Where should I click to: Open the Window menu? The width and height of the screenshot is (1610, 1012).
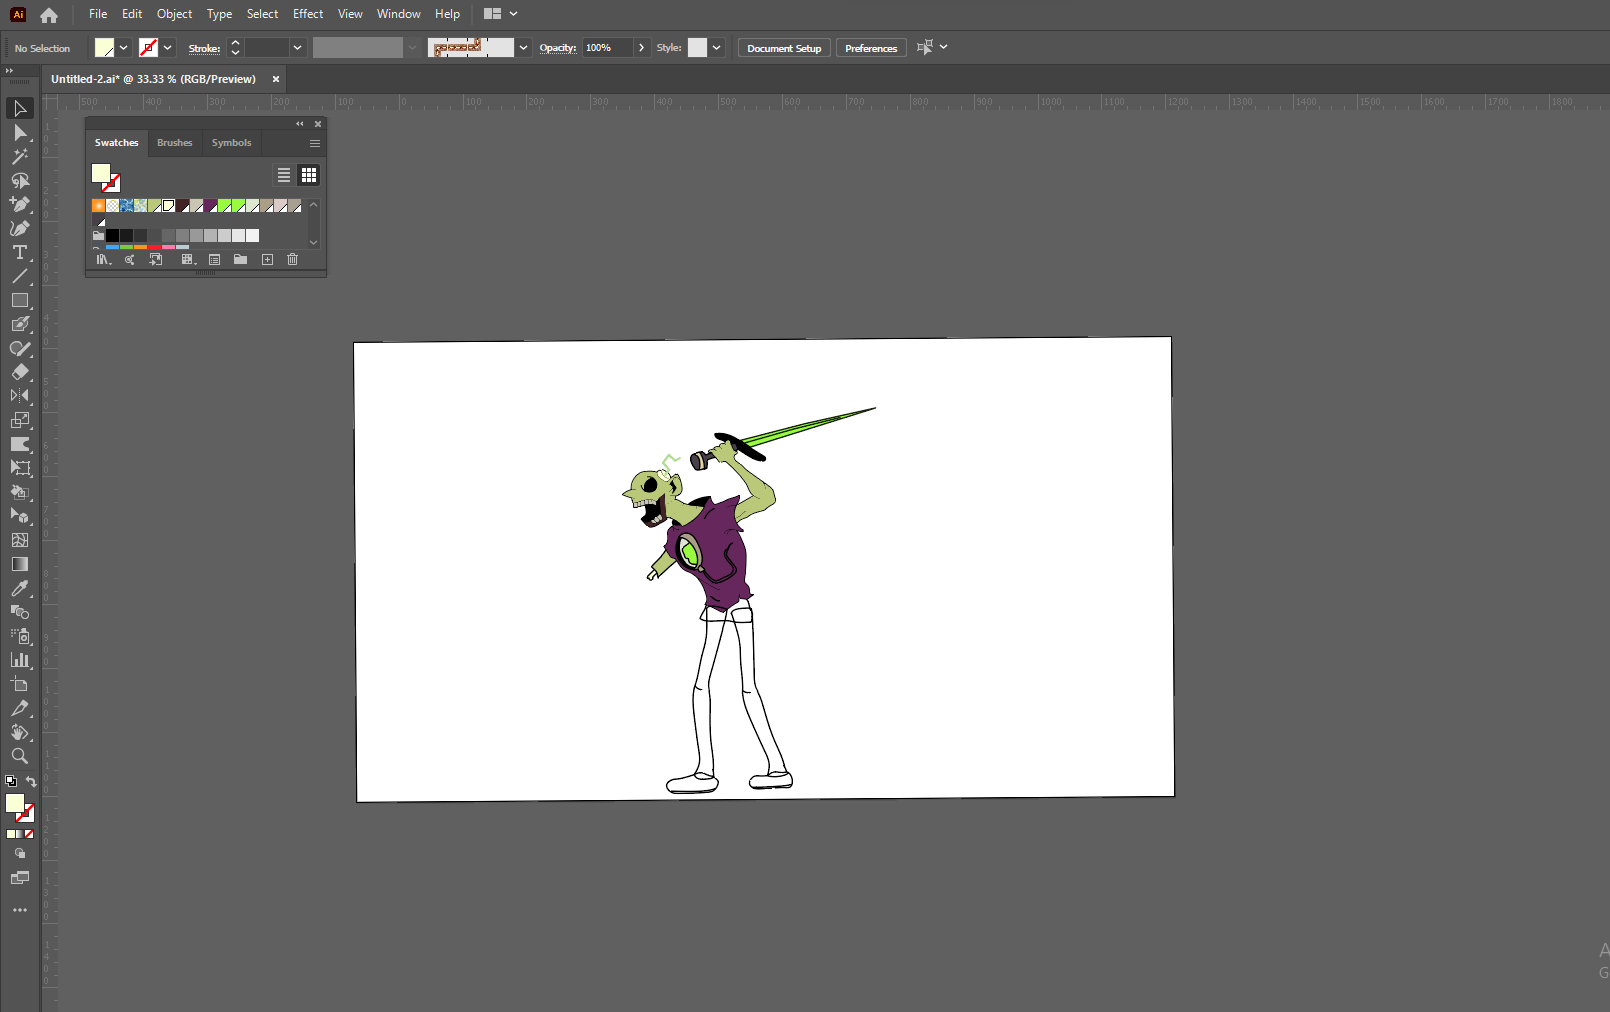tap(398, 14)
